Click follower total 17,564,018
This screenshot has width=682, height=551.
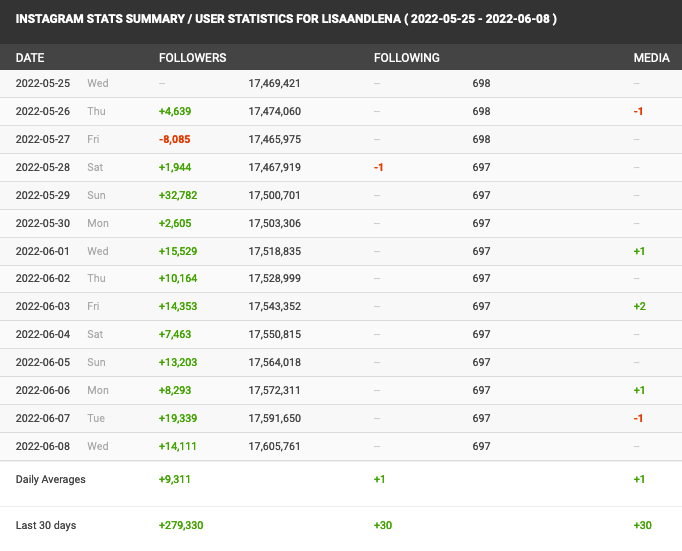[x=274, y=362]
